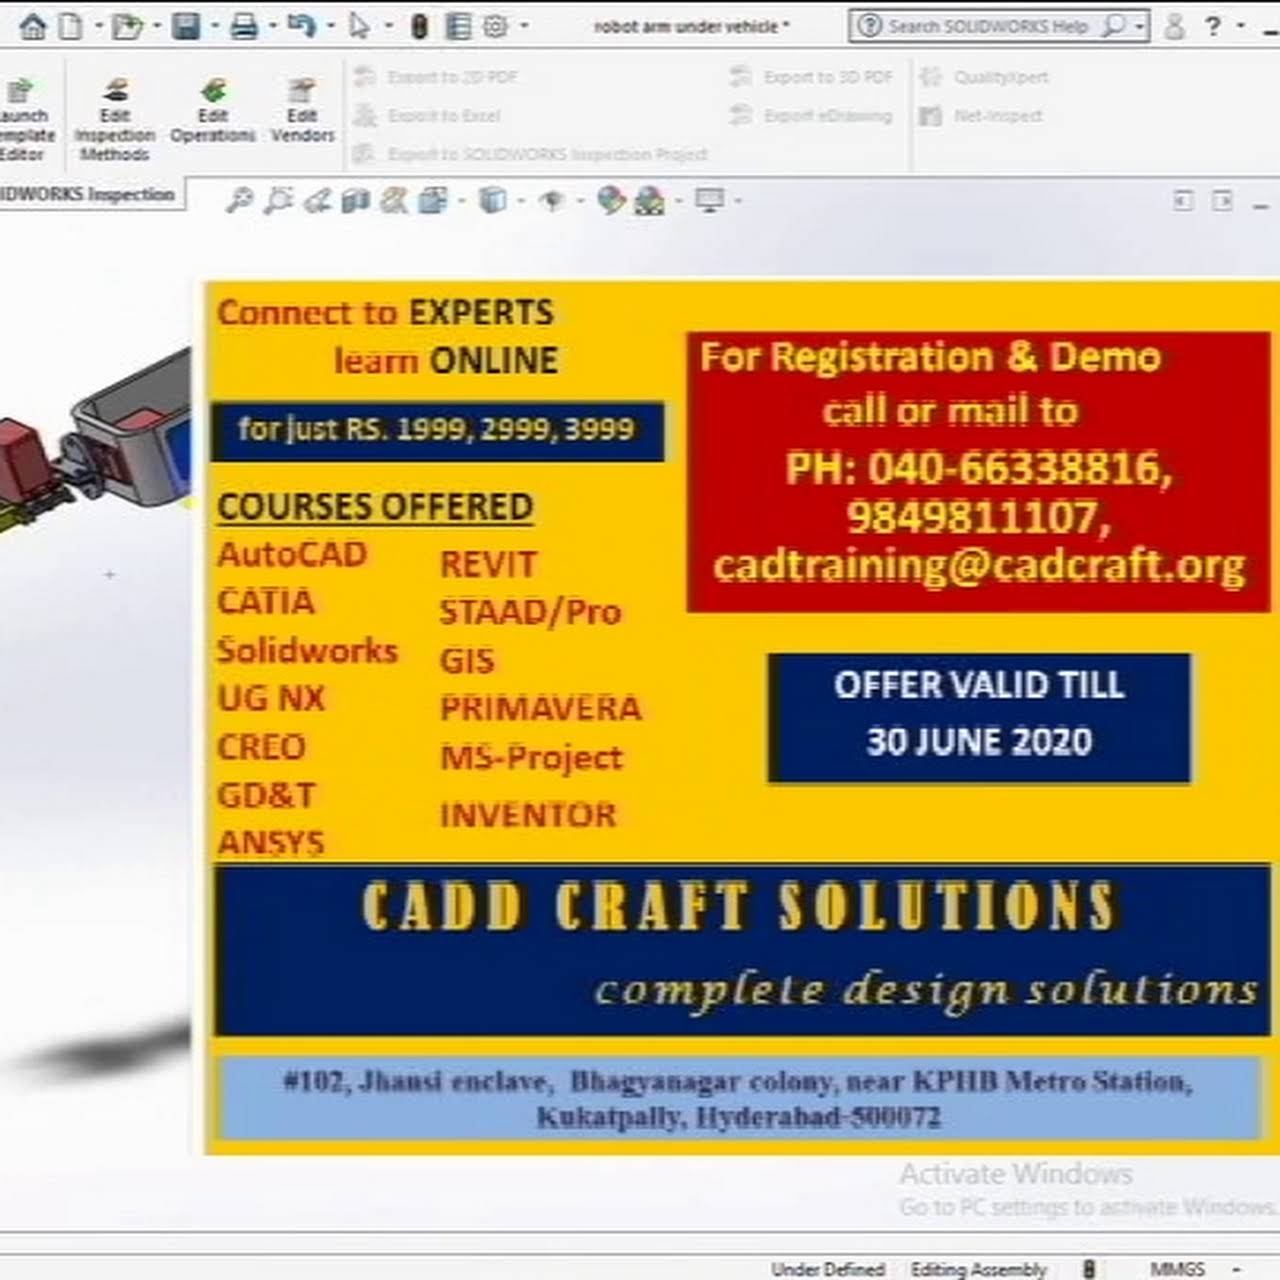Save the assembly with the floppy disk icon
The width and height of the screenshot is (1280, 1280).
186,26
